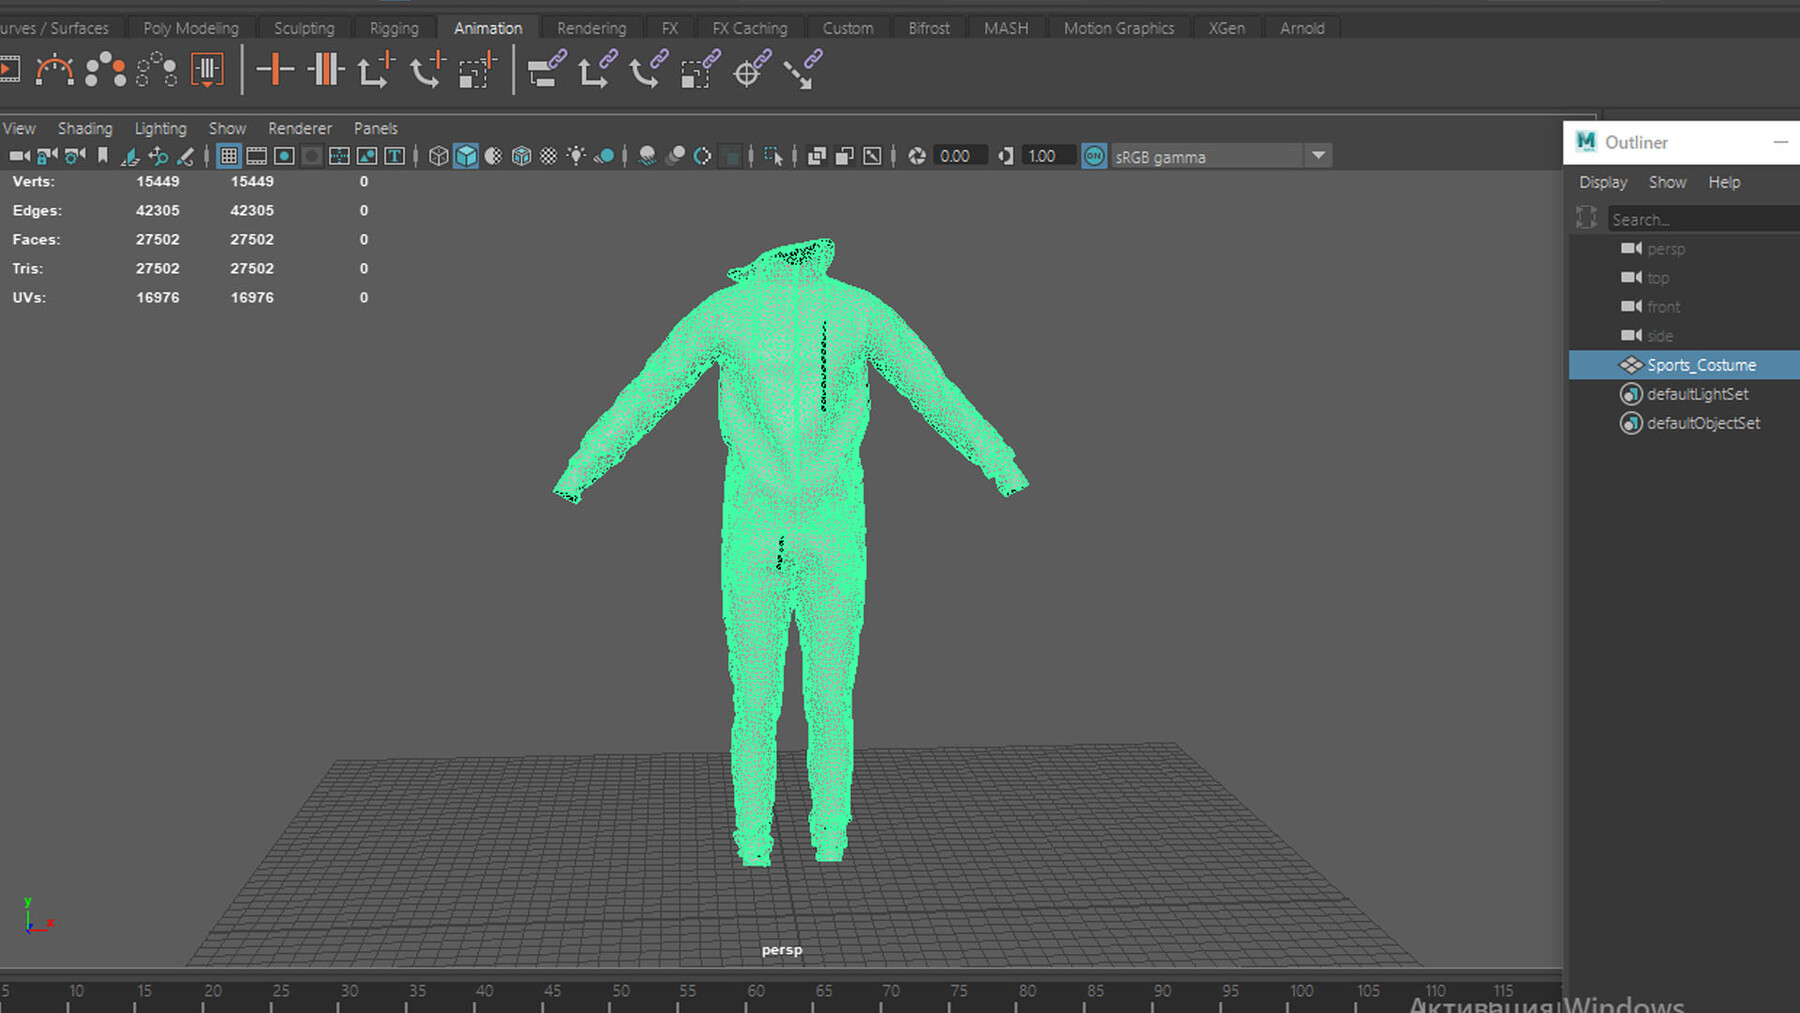Click the Isolate Select icon

[x=773, y=156]
